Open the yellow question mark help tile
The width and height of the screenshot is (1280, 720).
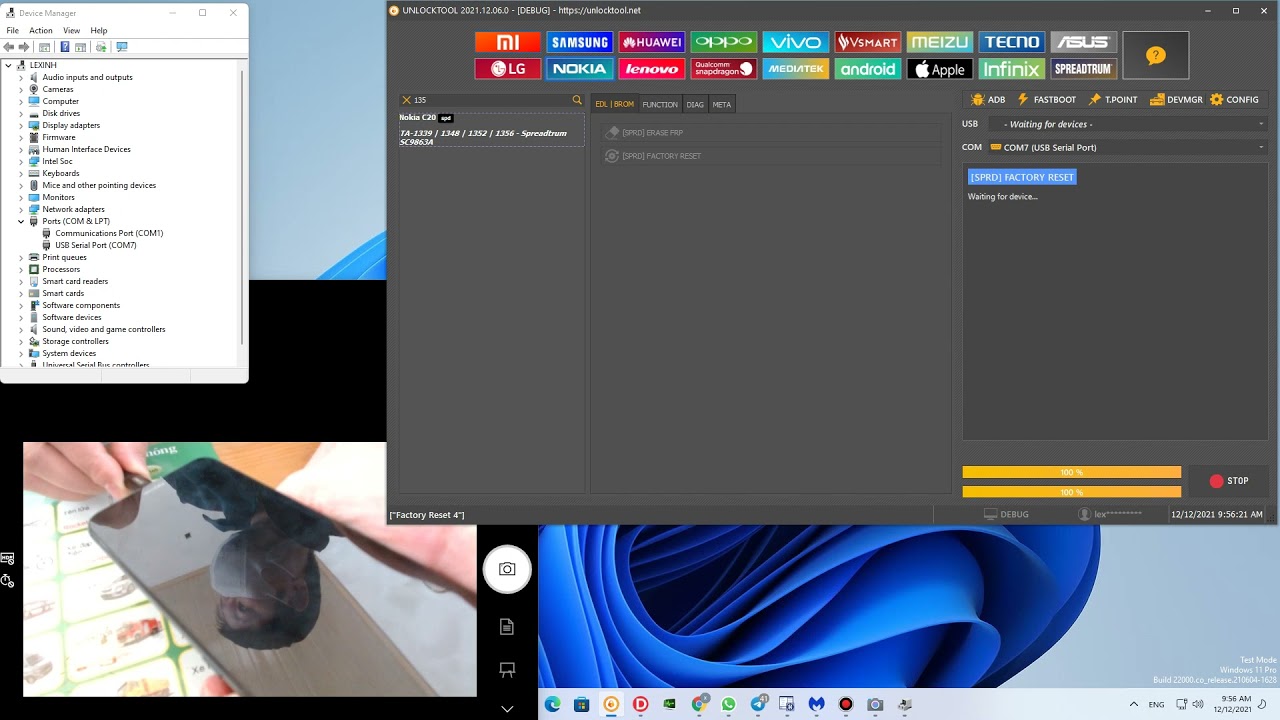coord(1156,55)
